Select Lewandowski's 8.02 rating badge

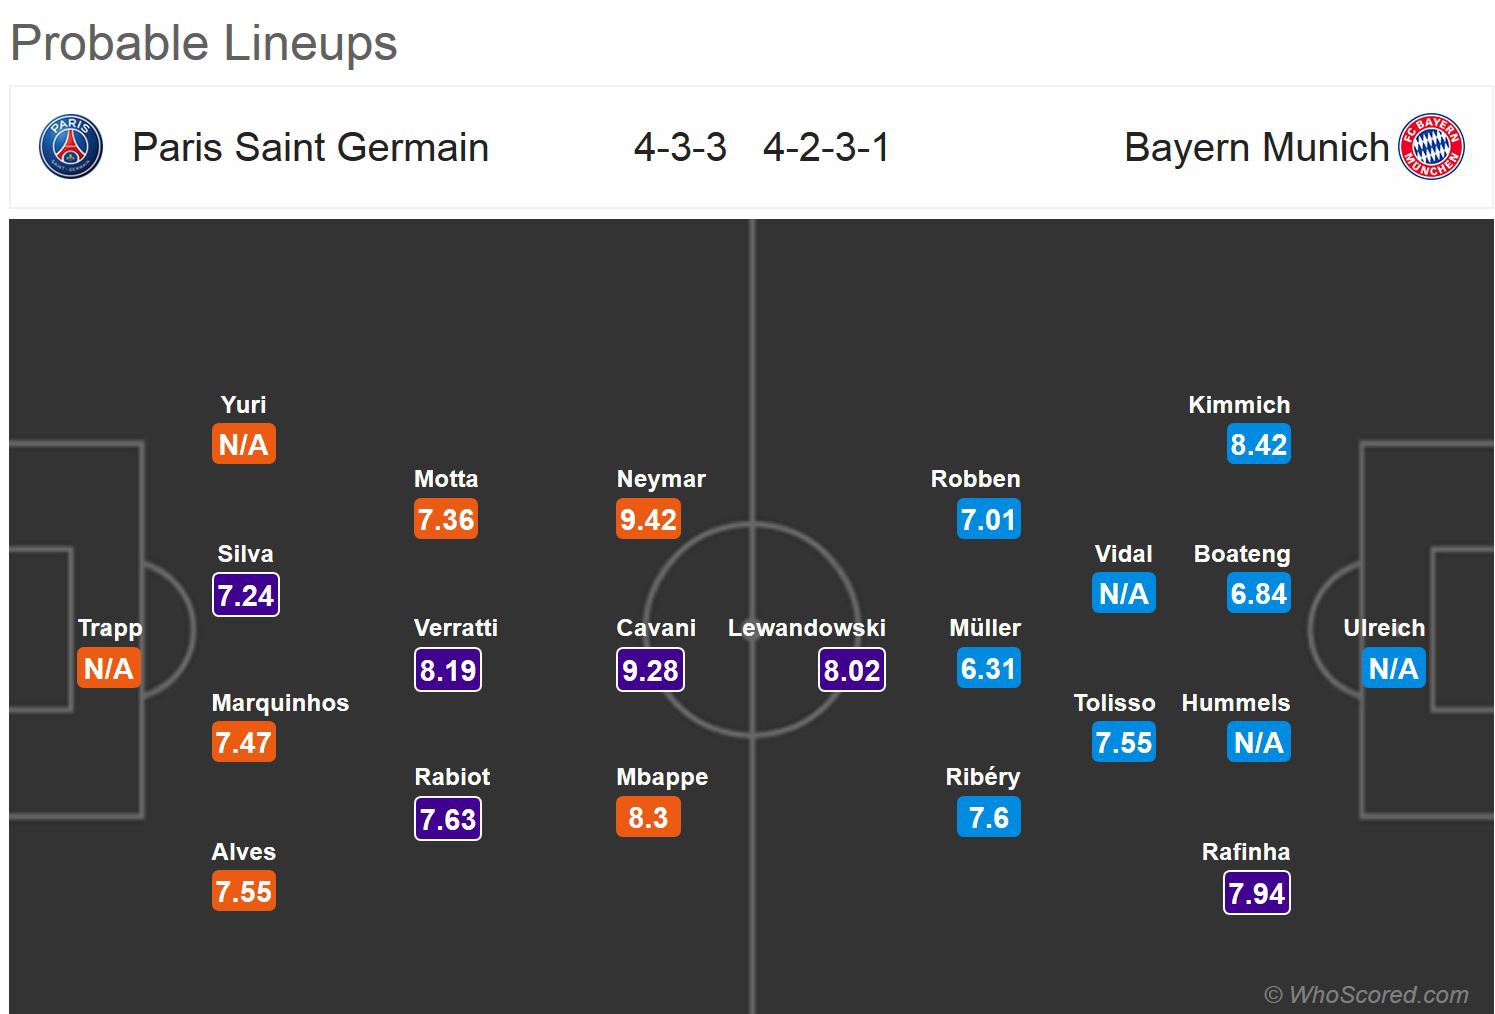pos(852,670)
